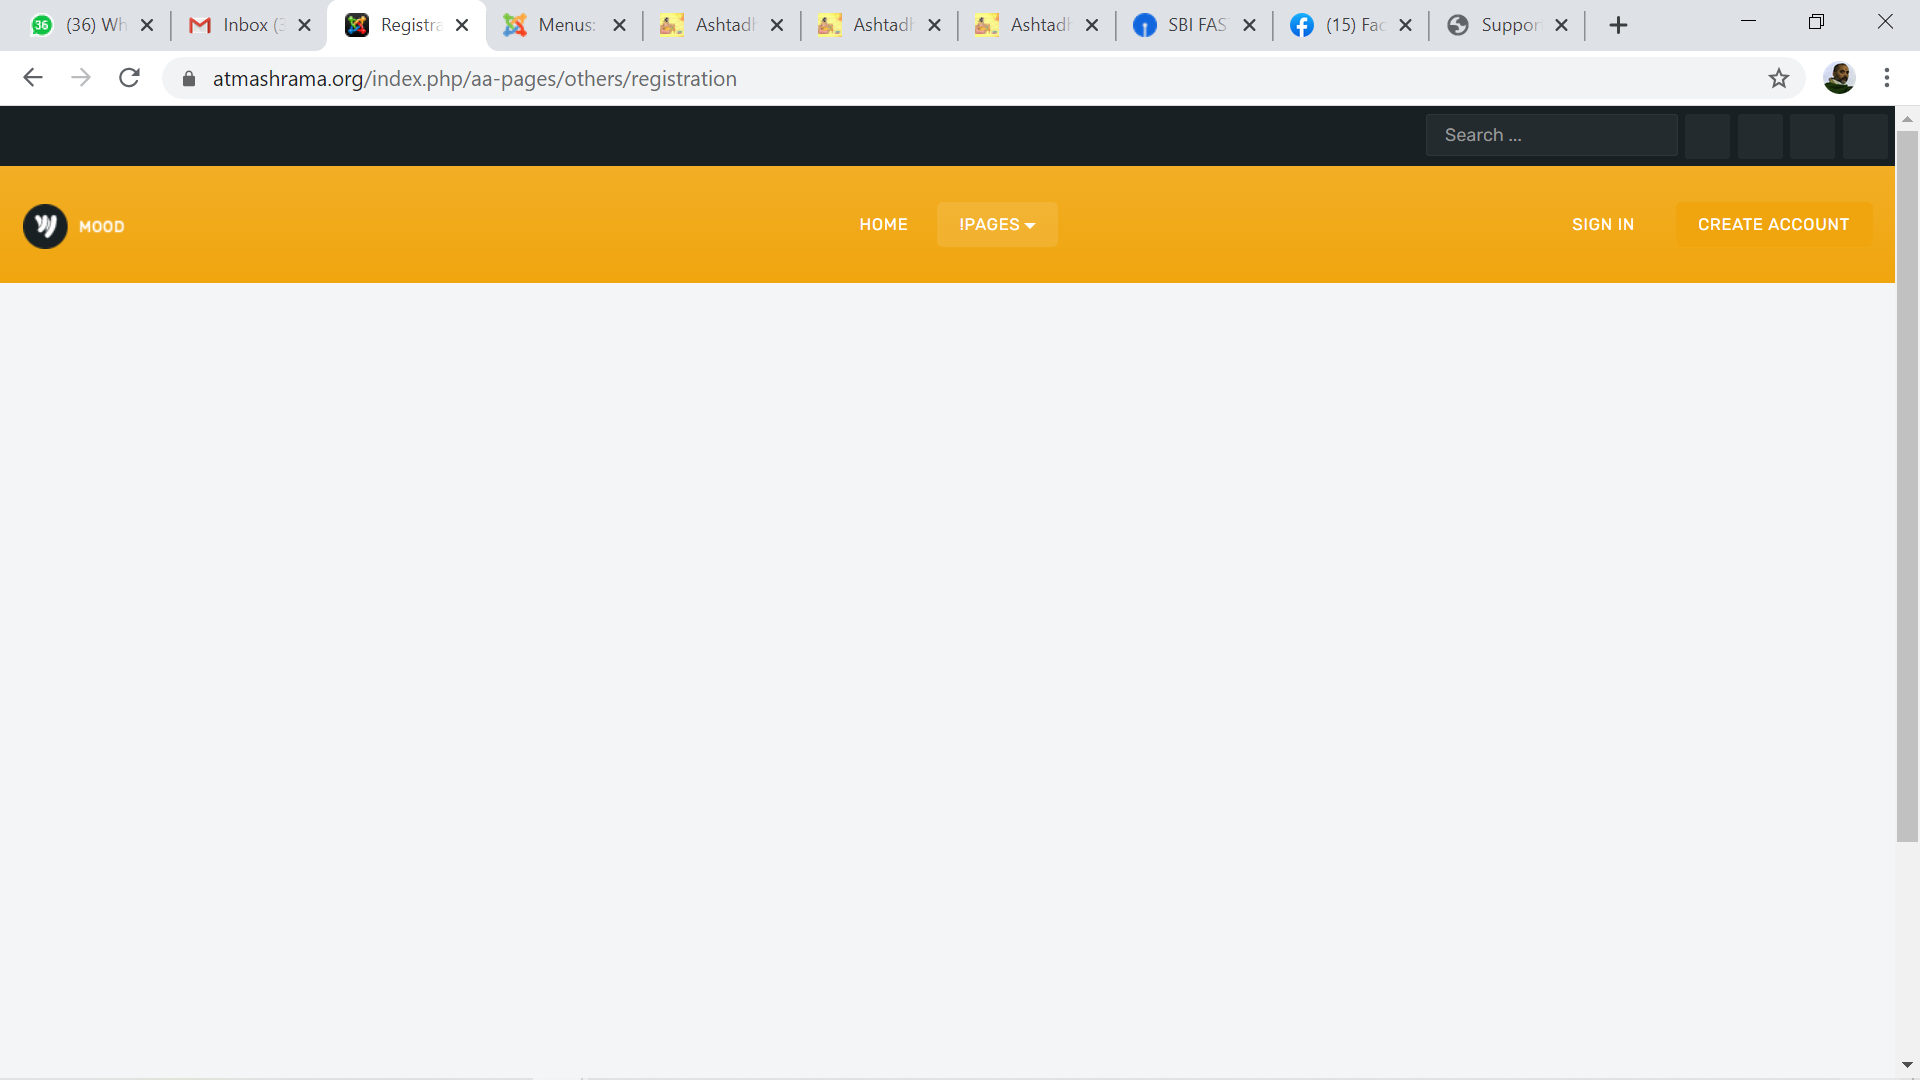Expand the IPAGES dropdown menu
The height and width of the screenshot is (1080, 1920).
[997, 225]
